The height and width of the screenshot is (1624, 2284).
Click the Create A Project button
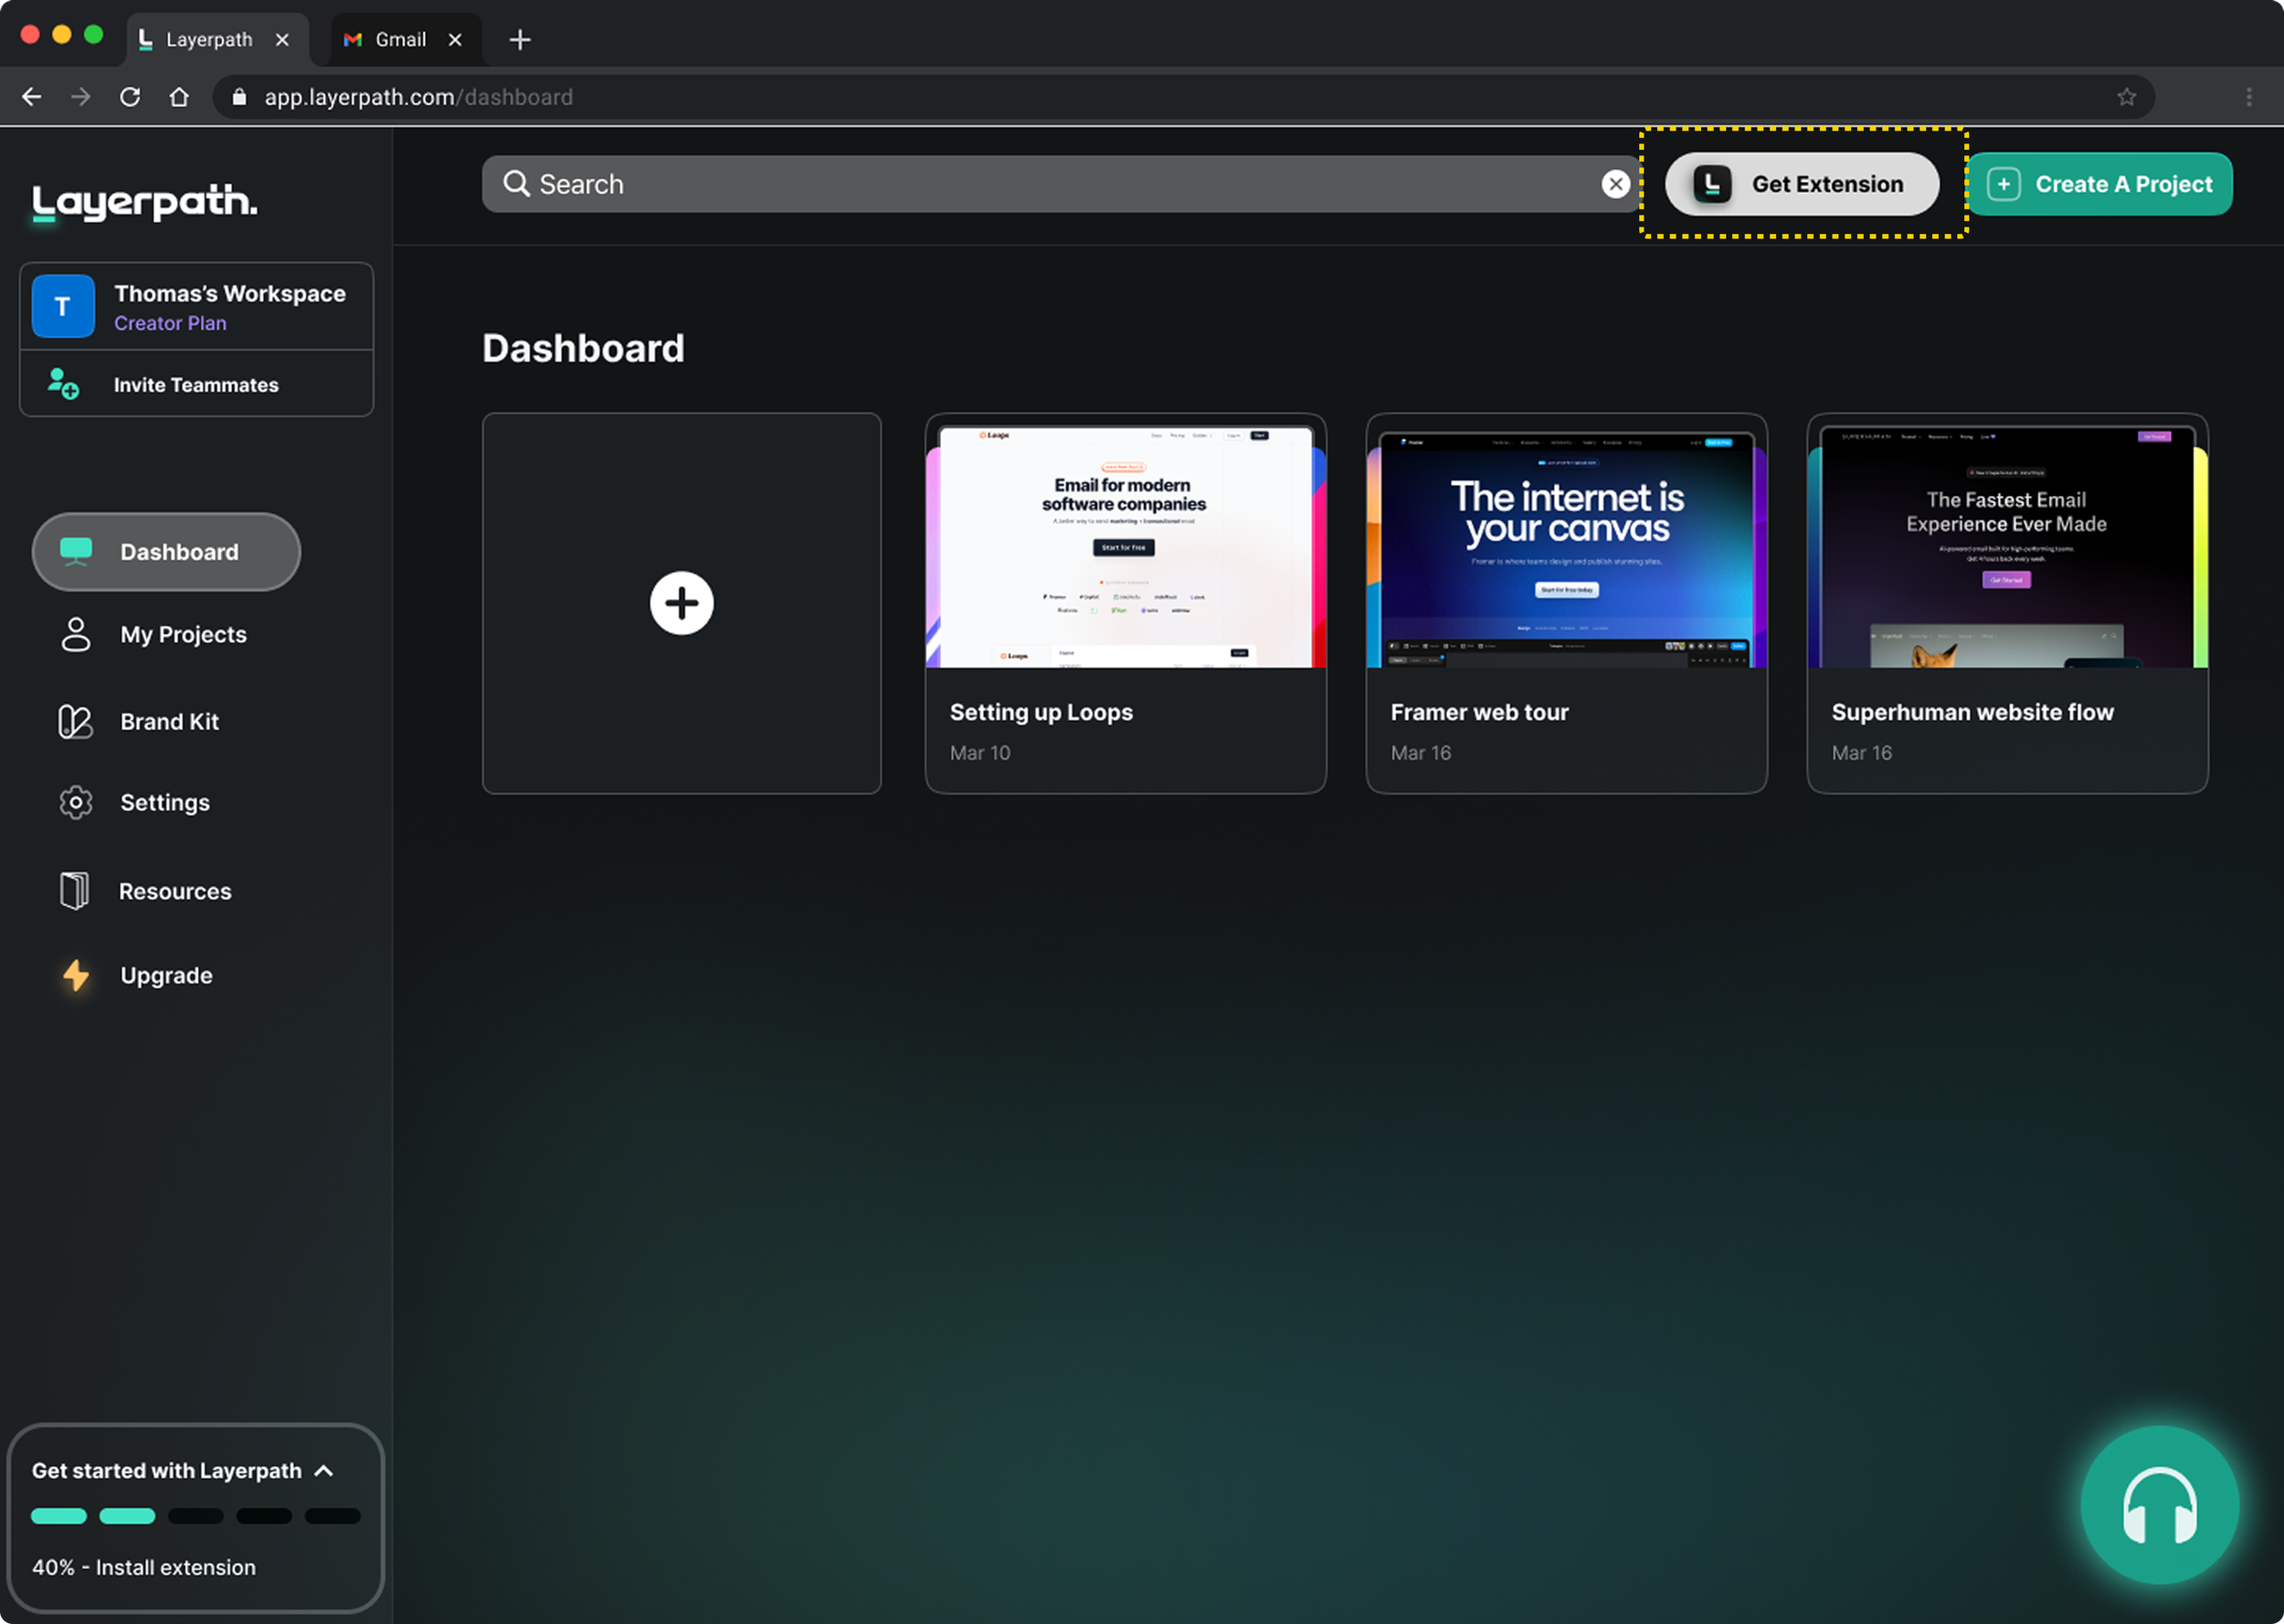(2099, 184)
